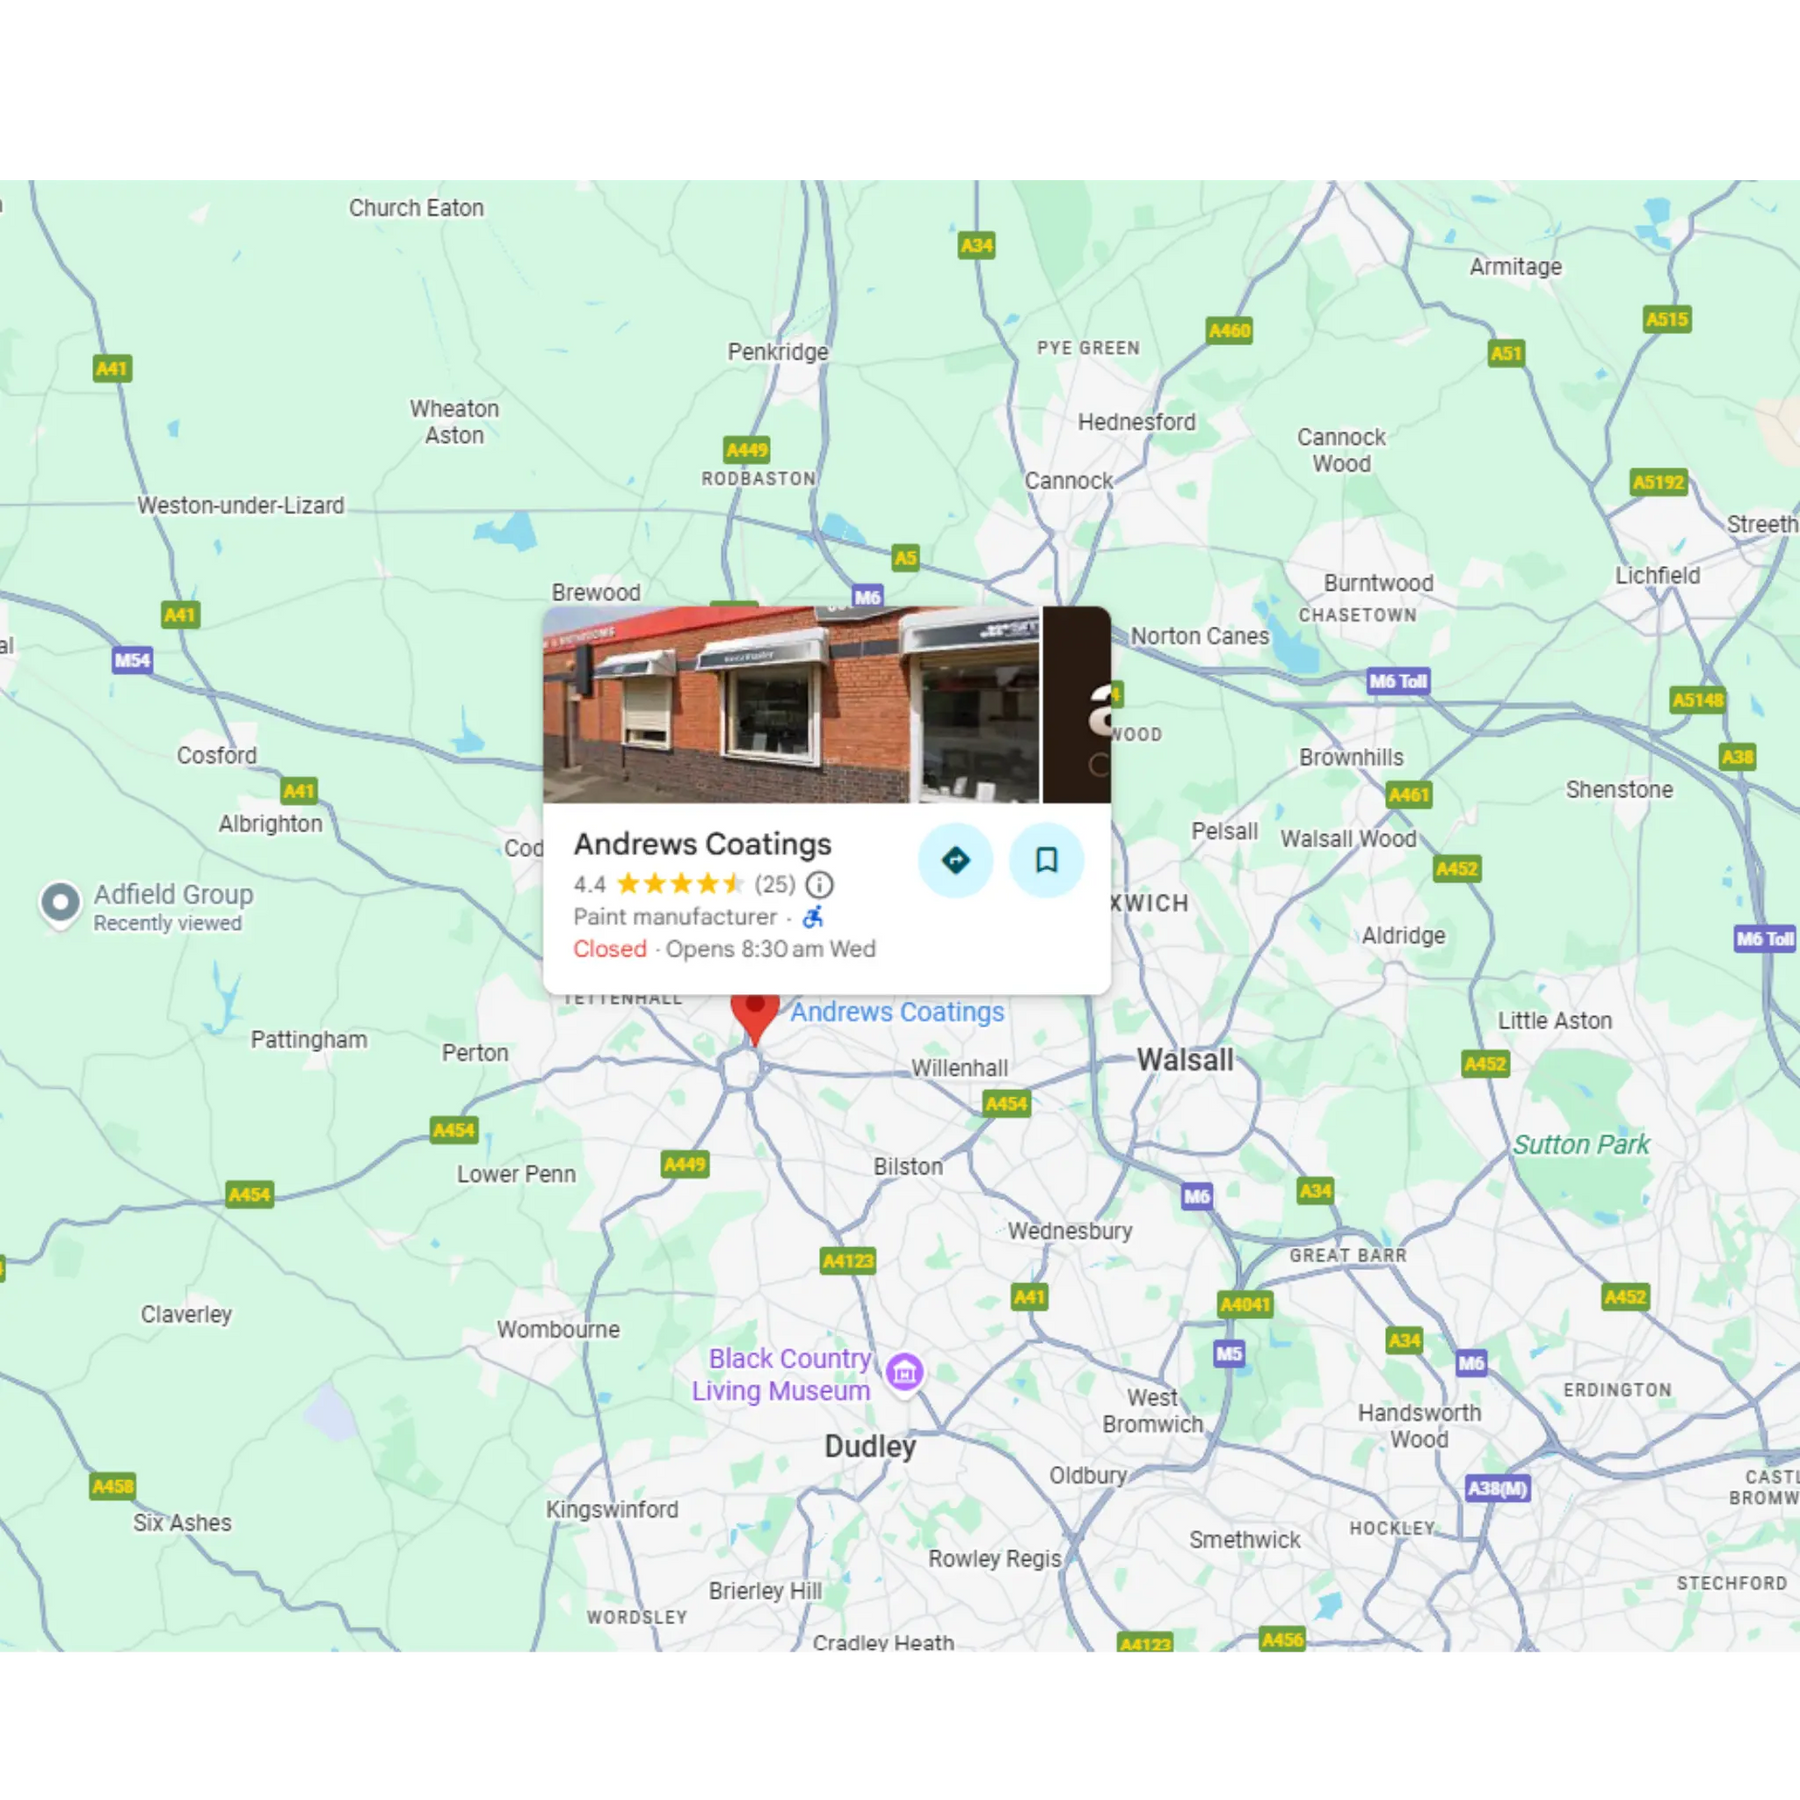Click the wheelchair accessibility icon
Viewport: 1800px width, 1800px height.
814,916
